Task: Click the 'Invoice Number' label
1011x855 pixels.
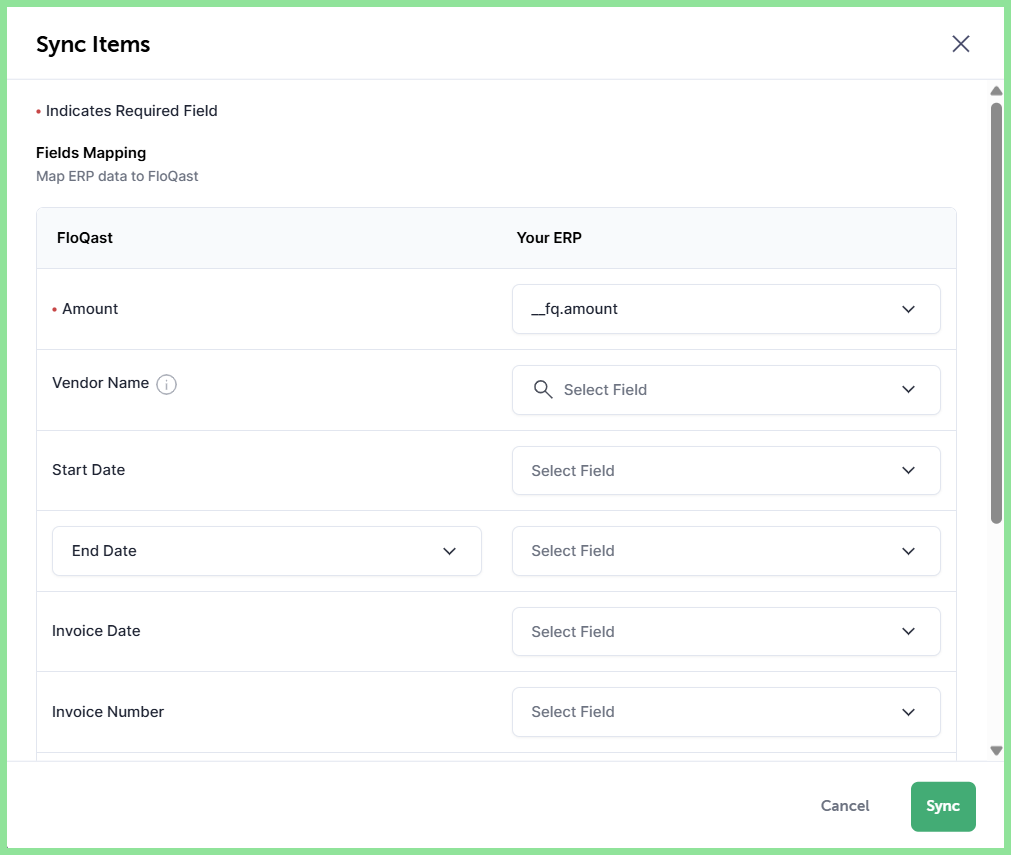Action: 108,712
